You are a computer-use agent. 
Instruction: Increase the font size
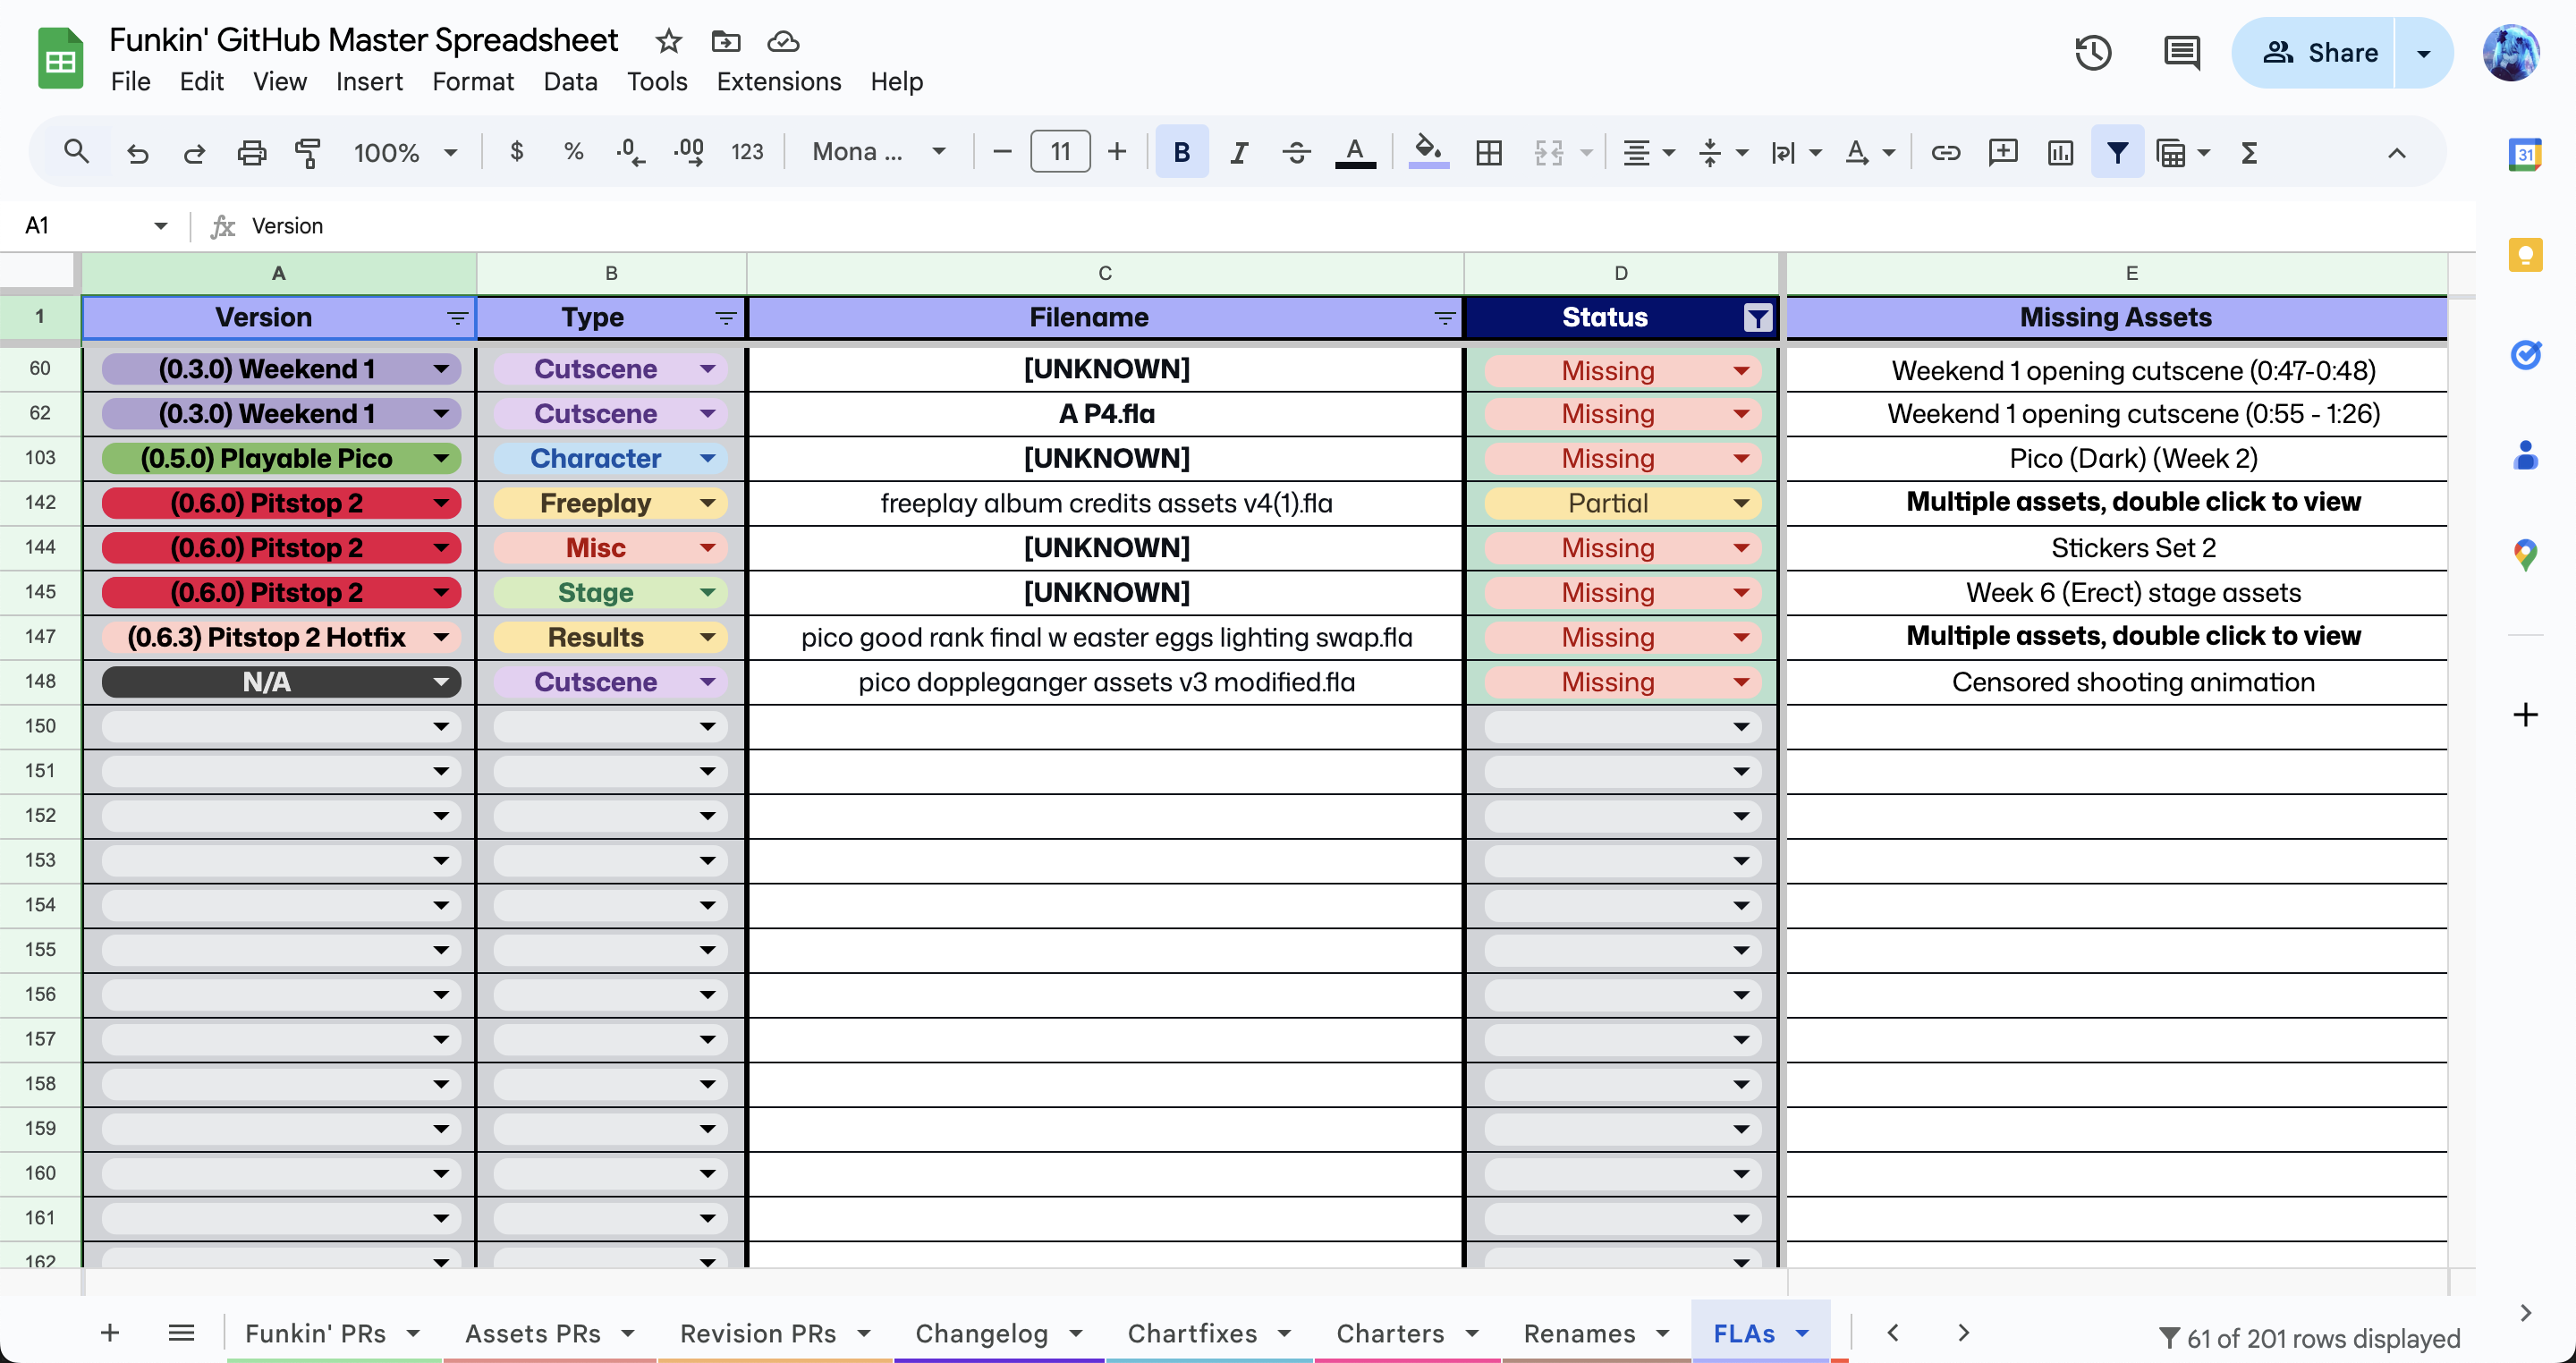[x=1117, y=152]
